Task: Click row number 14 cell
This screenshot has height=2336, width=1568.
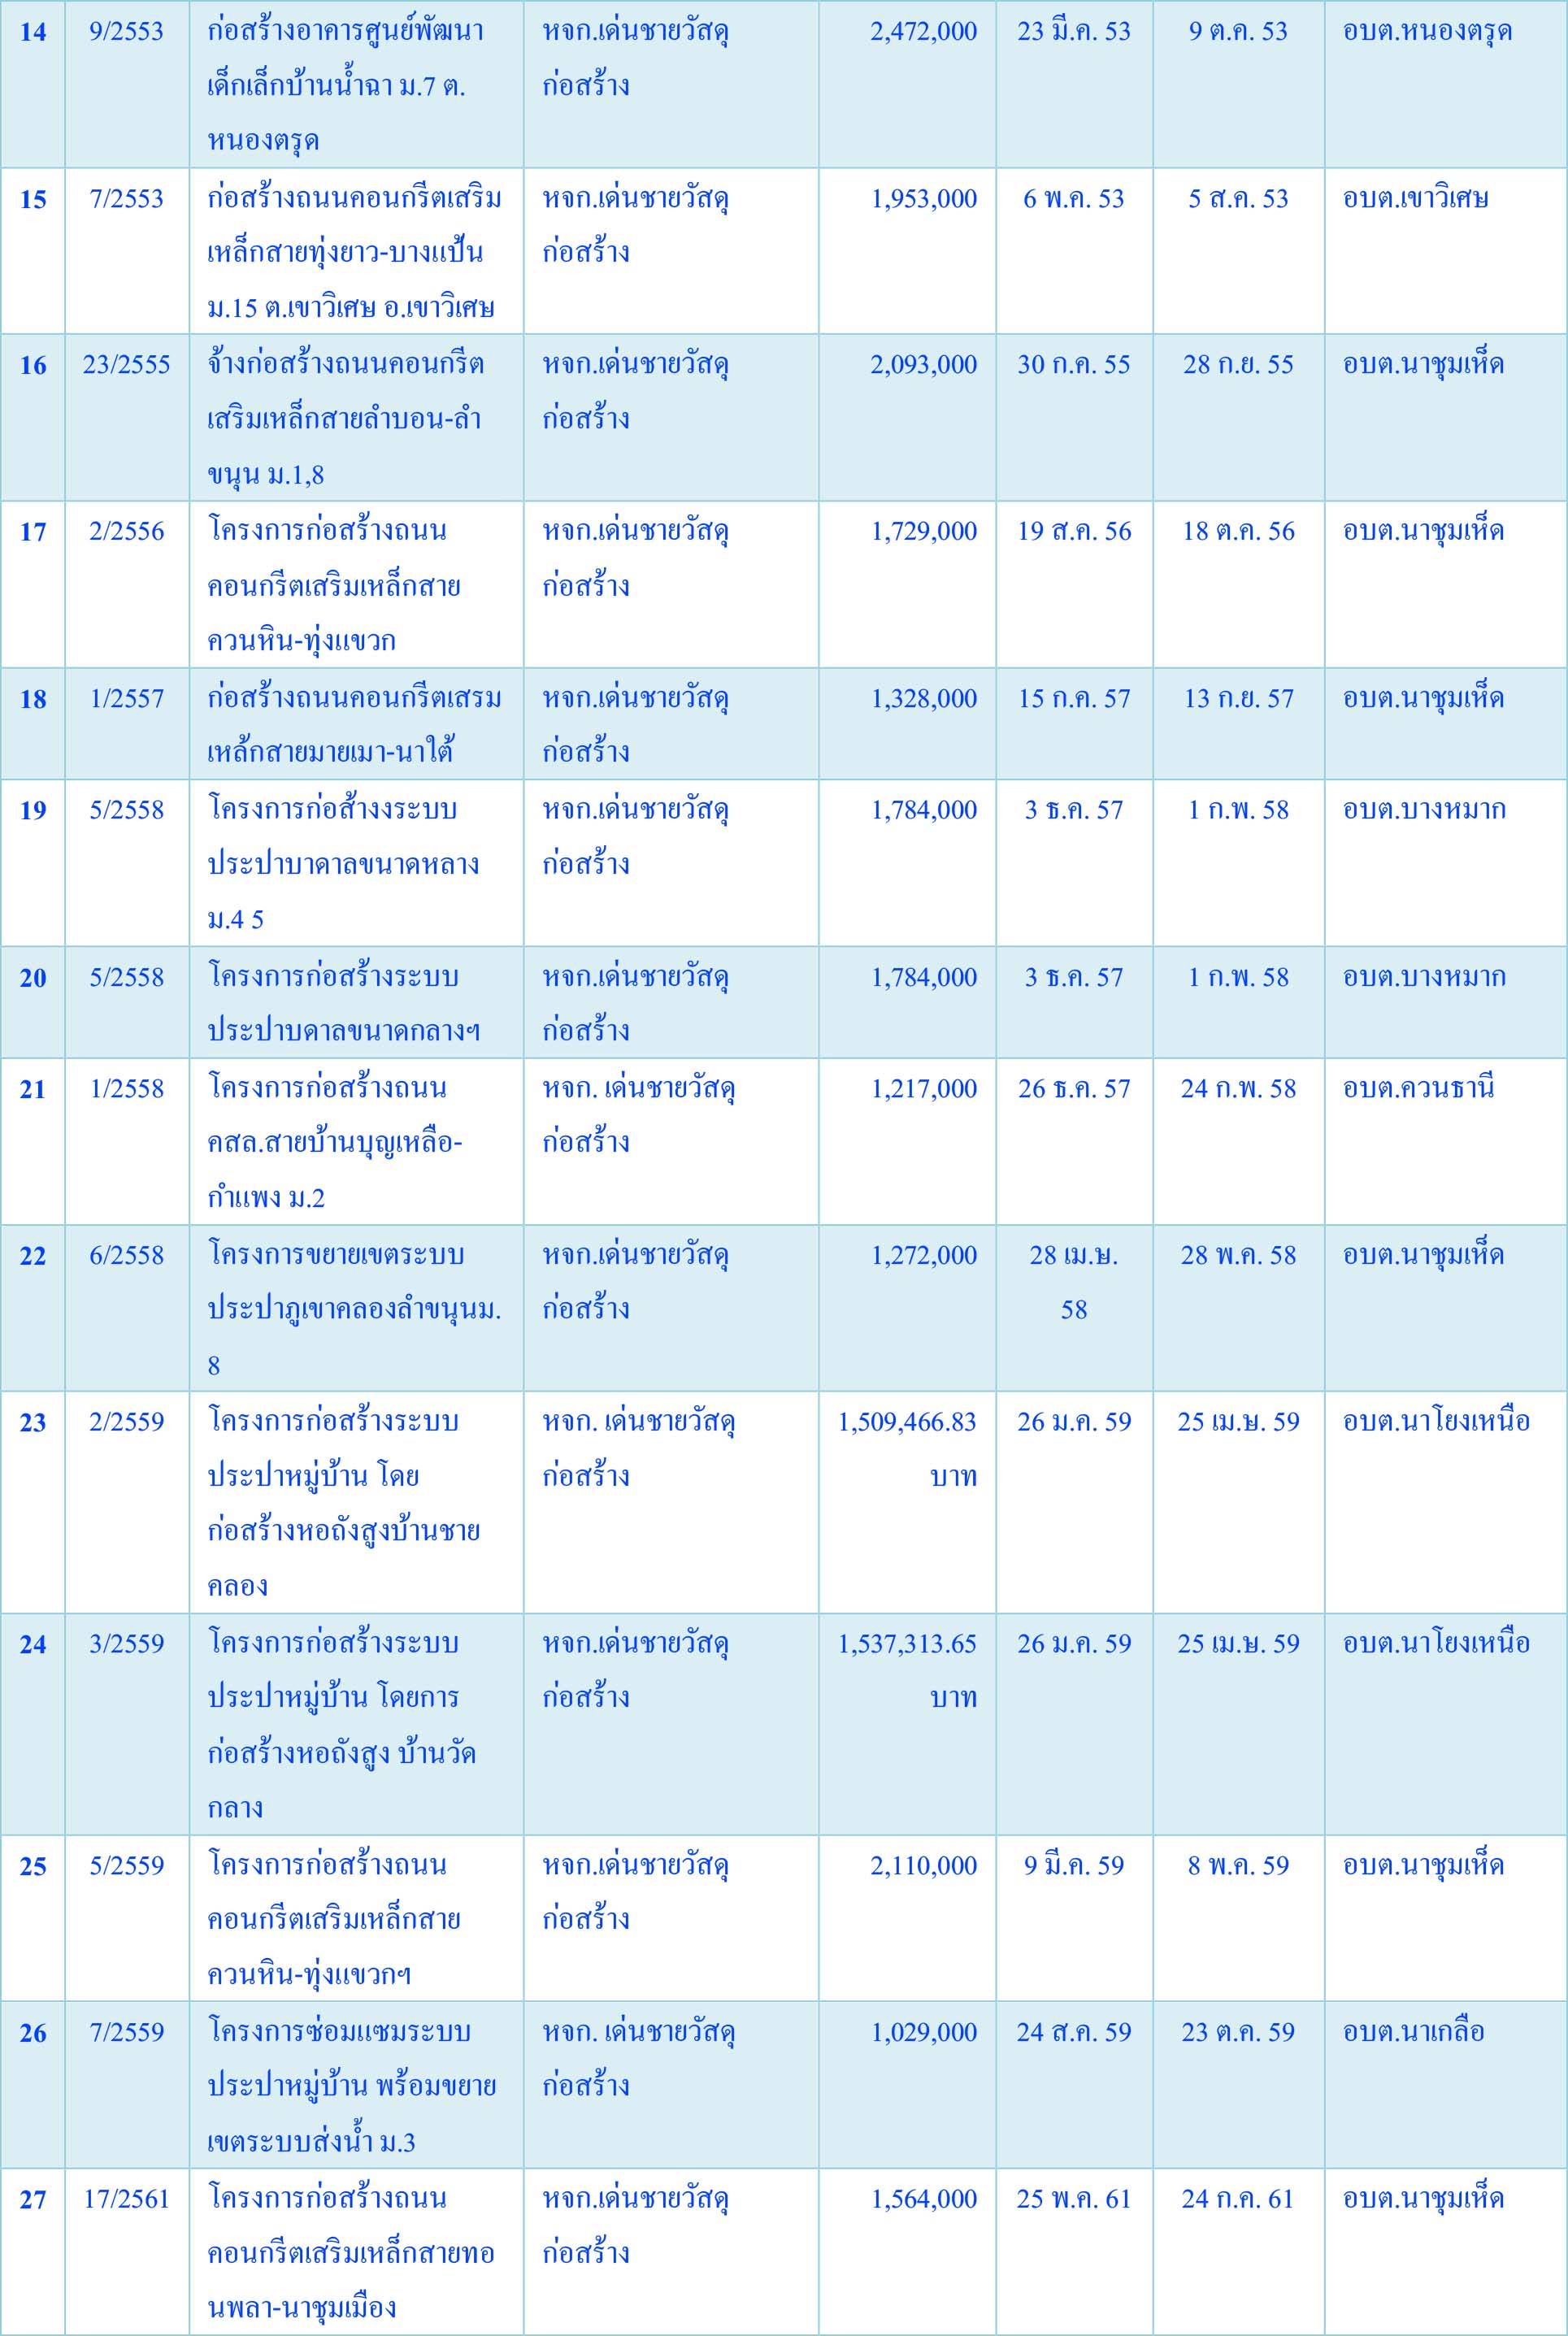Action: tap(33, 32)
